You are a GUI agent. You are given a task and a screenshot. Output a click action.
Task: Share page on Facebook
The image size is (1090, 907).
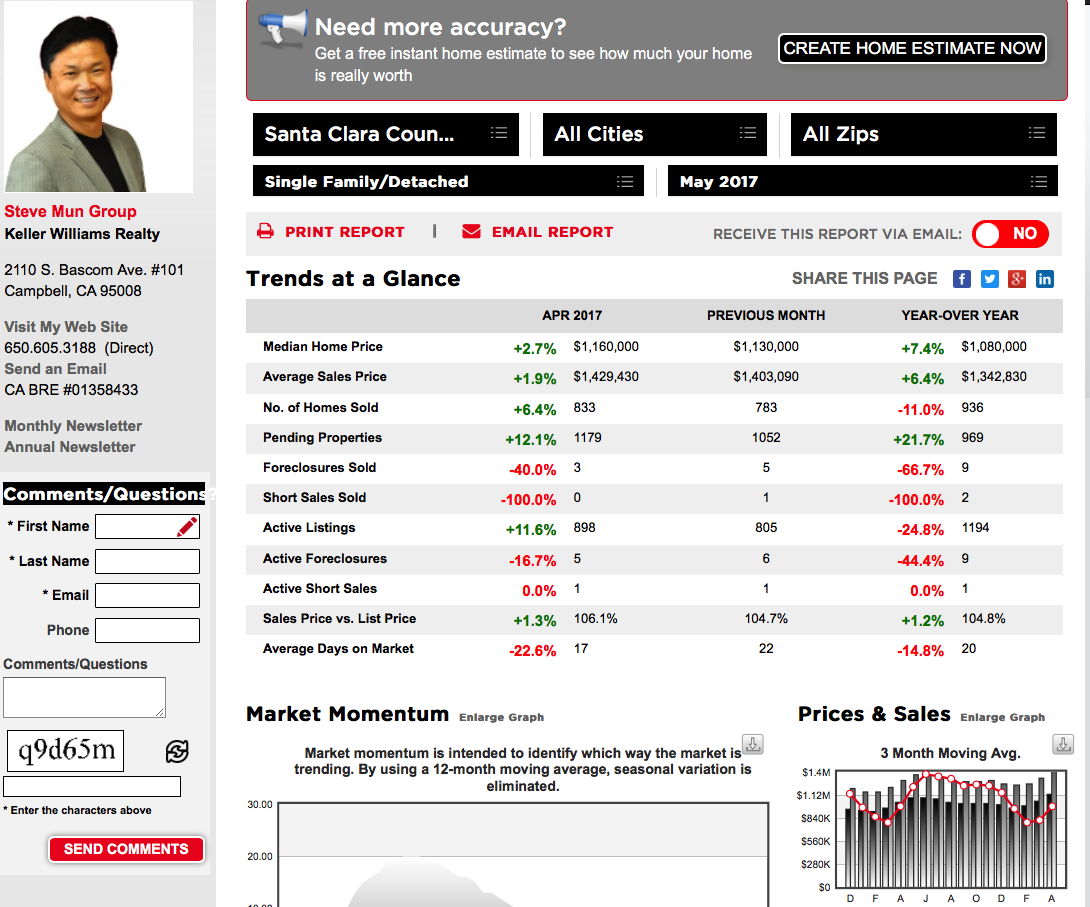961,279
